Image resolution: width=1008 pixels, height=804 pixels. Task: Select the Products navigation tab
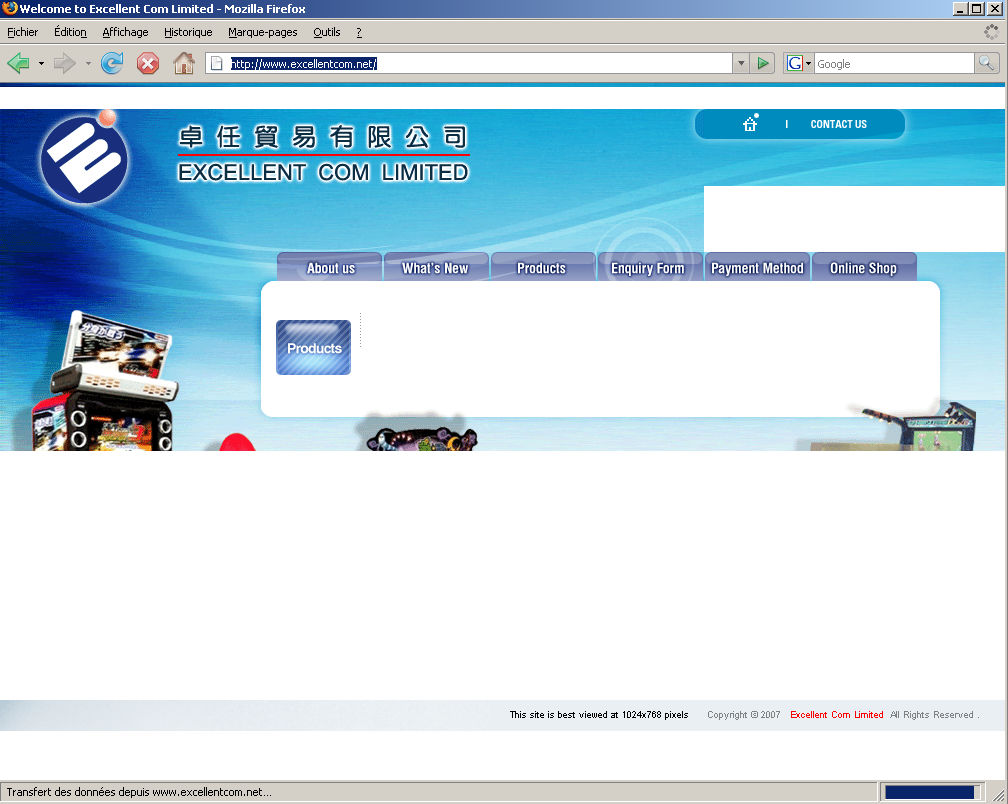coord(542,267)
